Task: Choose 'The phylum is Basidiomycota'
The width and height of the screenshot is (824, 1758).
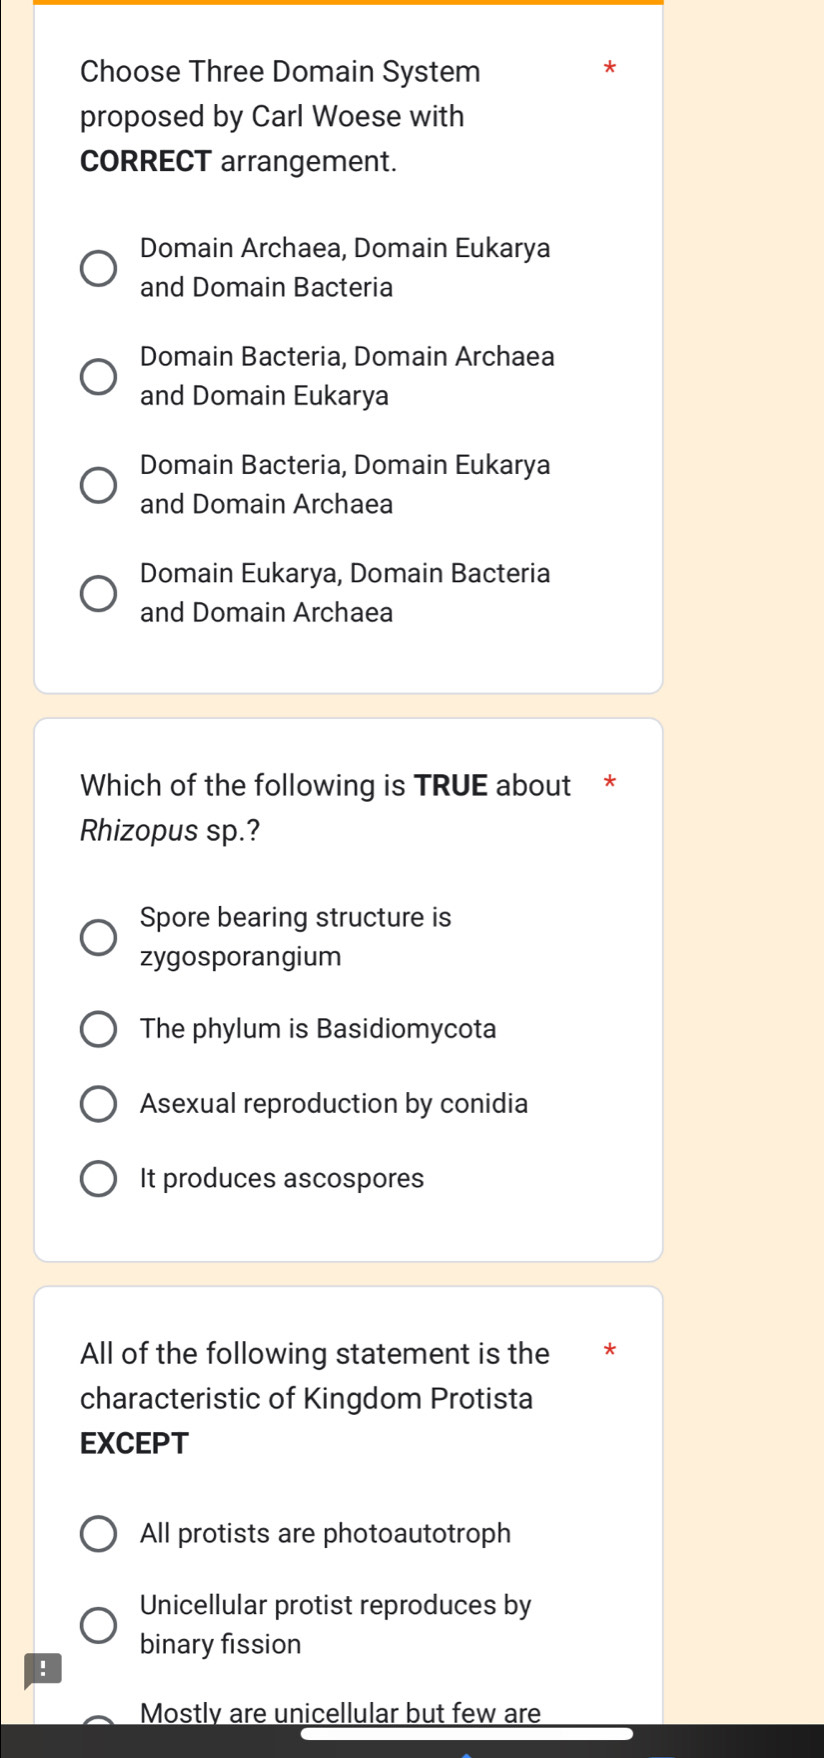Action: 97,1028
